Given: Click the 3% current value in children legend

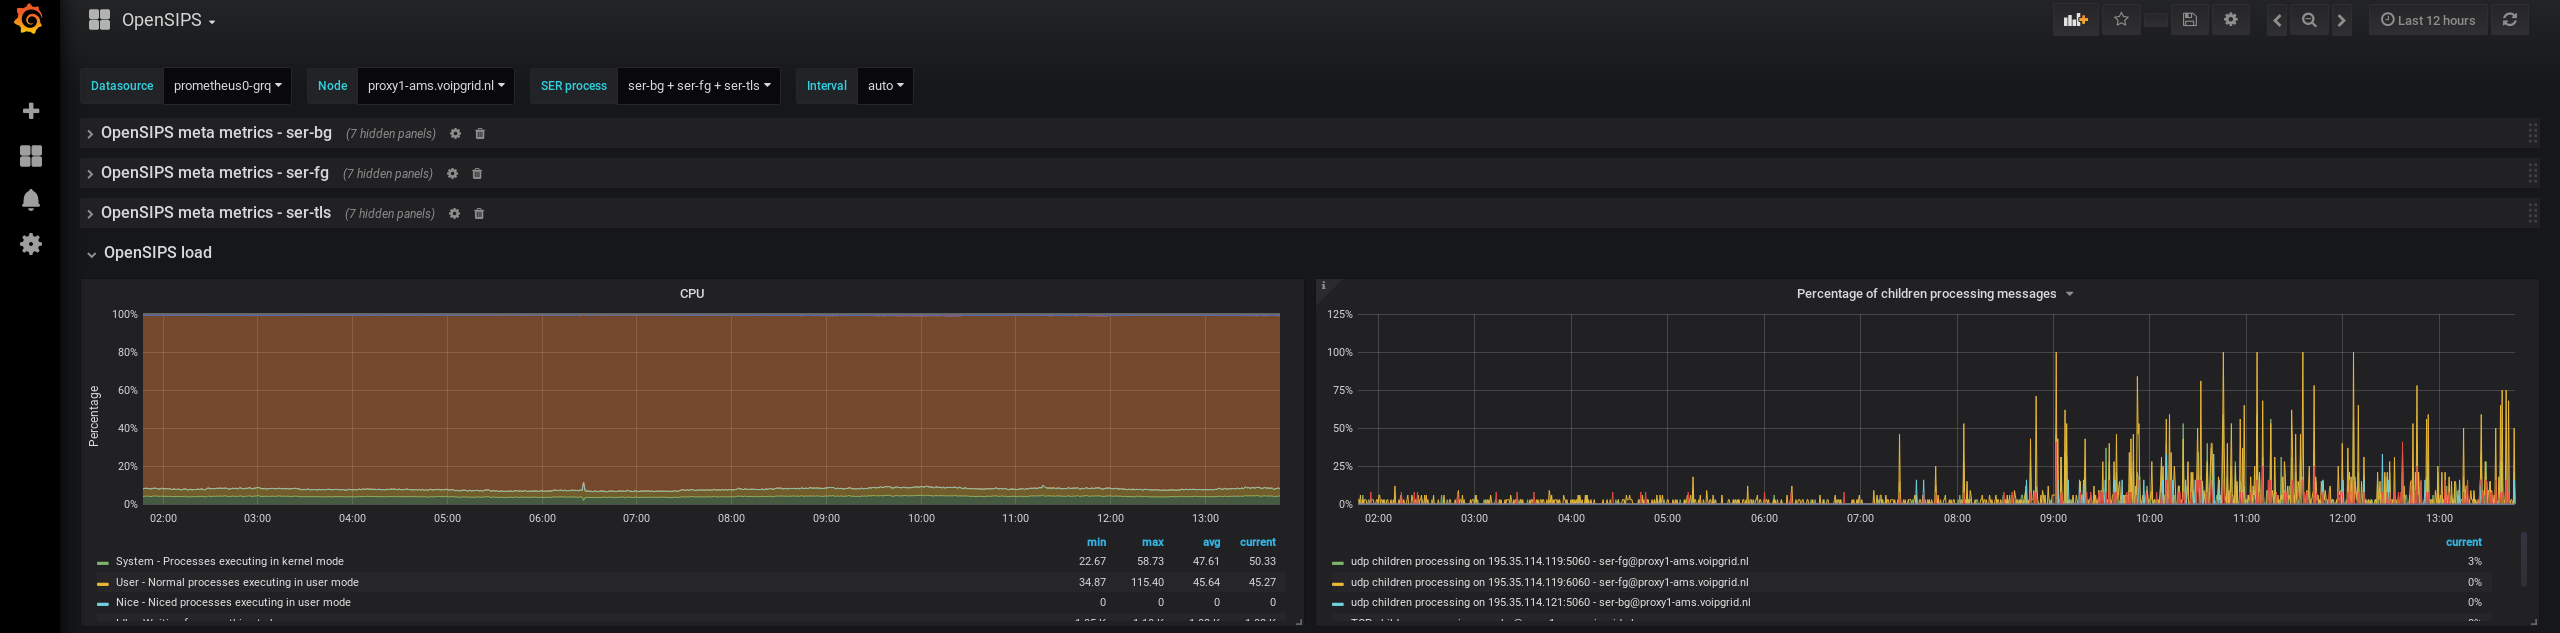Looking at the screenshot, I should pyautogui.click(x=2474, y=562).
